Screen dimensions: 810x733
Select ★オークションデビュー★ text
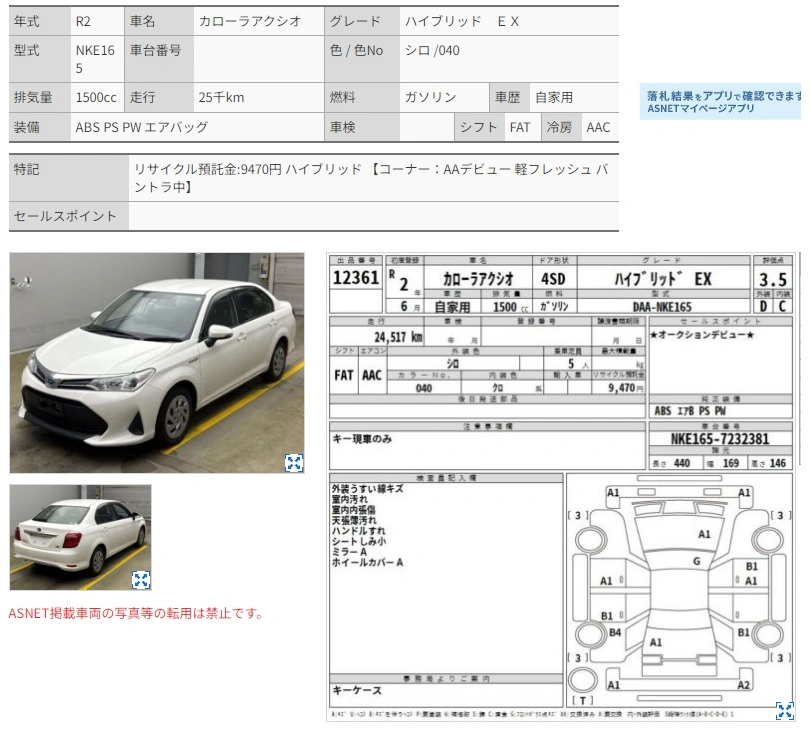[702, 335]
